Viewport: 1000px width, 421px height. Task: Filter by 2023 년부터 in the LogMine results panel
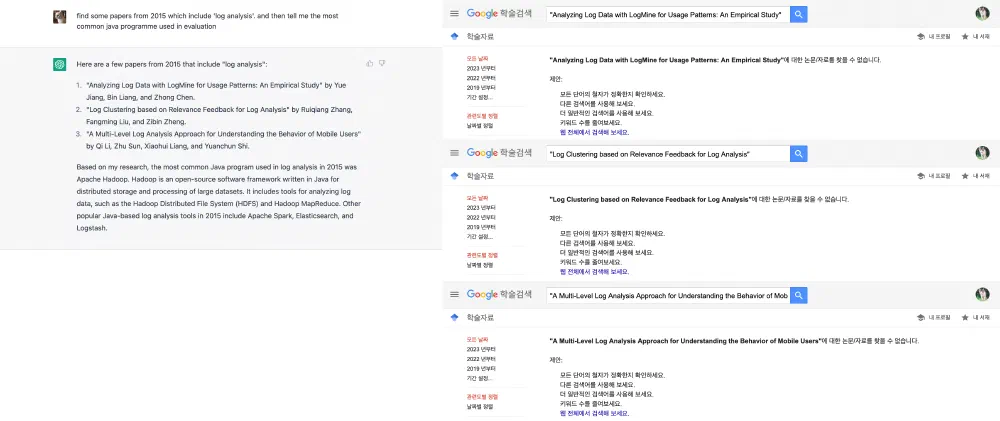pos(479,68)
